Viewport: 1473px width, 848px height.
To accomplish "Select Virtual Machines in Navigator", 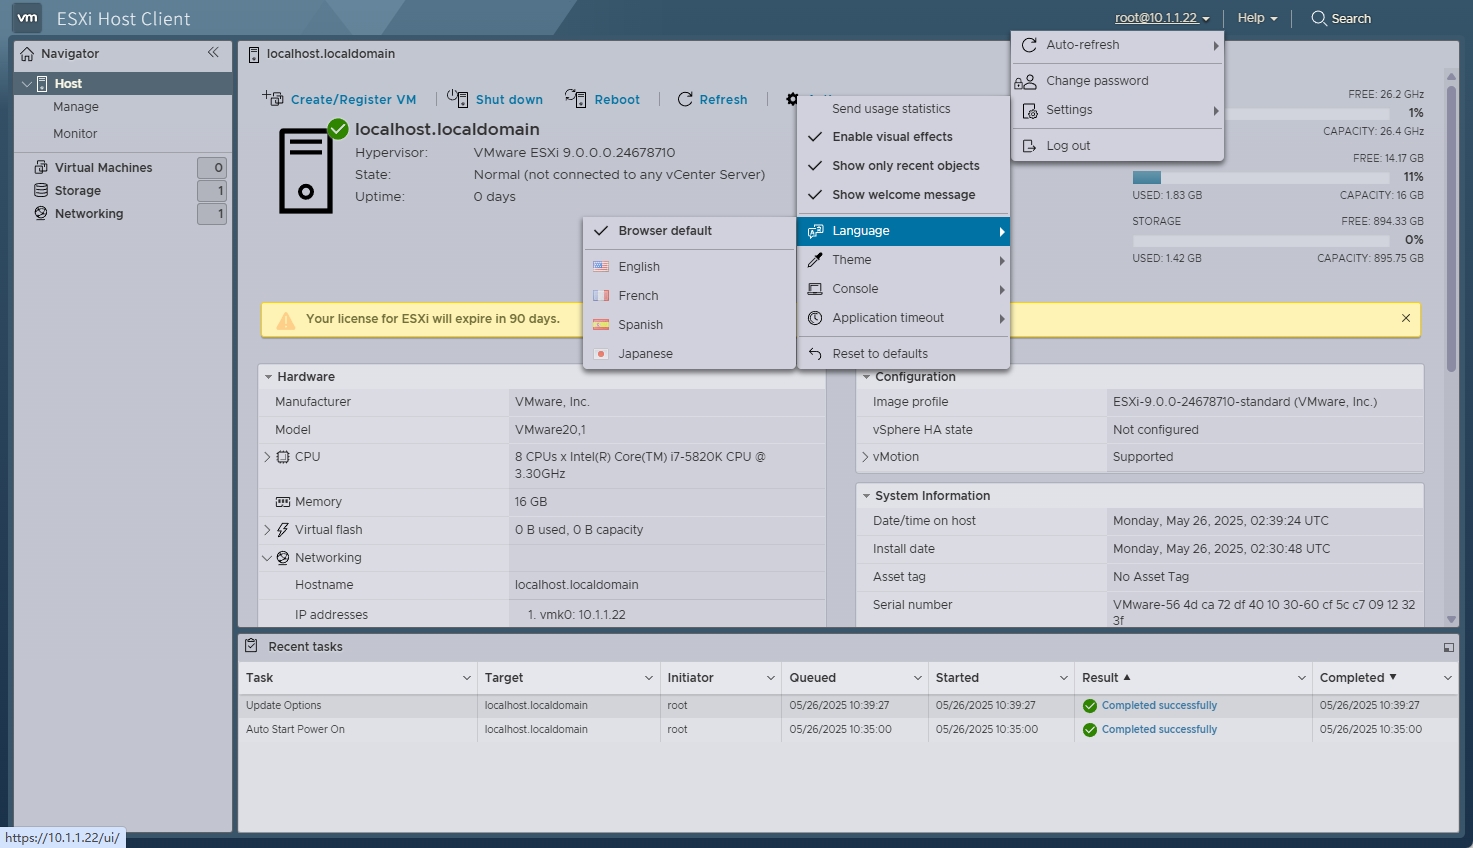I will 103,168.
